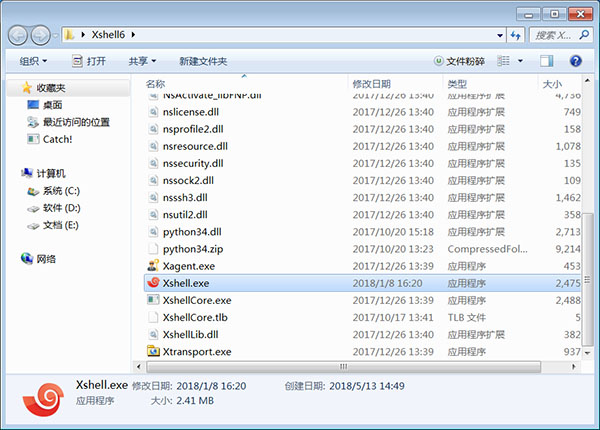Open 文档 (E:) drive

pyautogui.click(x=60, y=225)
